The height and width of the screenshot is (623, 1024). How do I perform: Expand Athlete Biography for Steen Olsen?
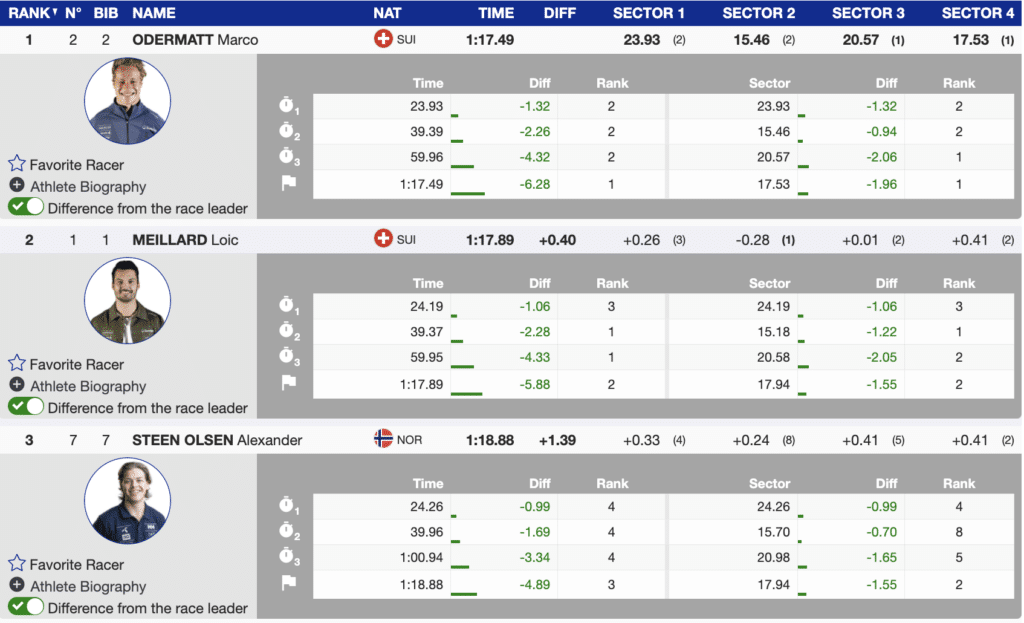pos(17,586)
